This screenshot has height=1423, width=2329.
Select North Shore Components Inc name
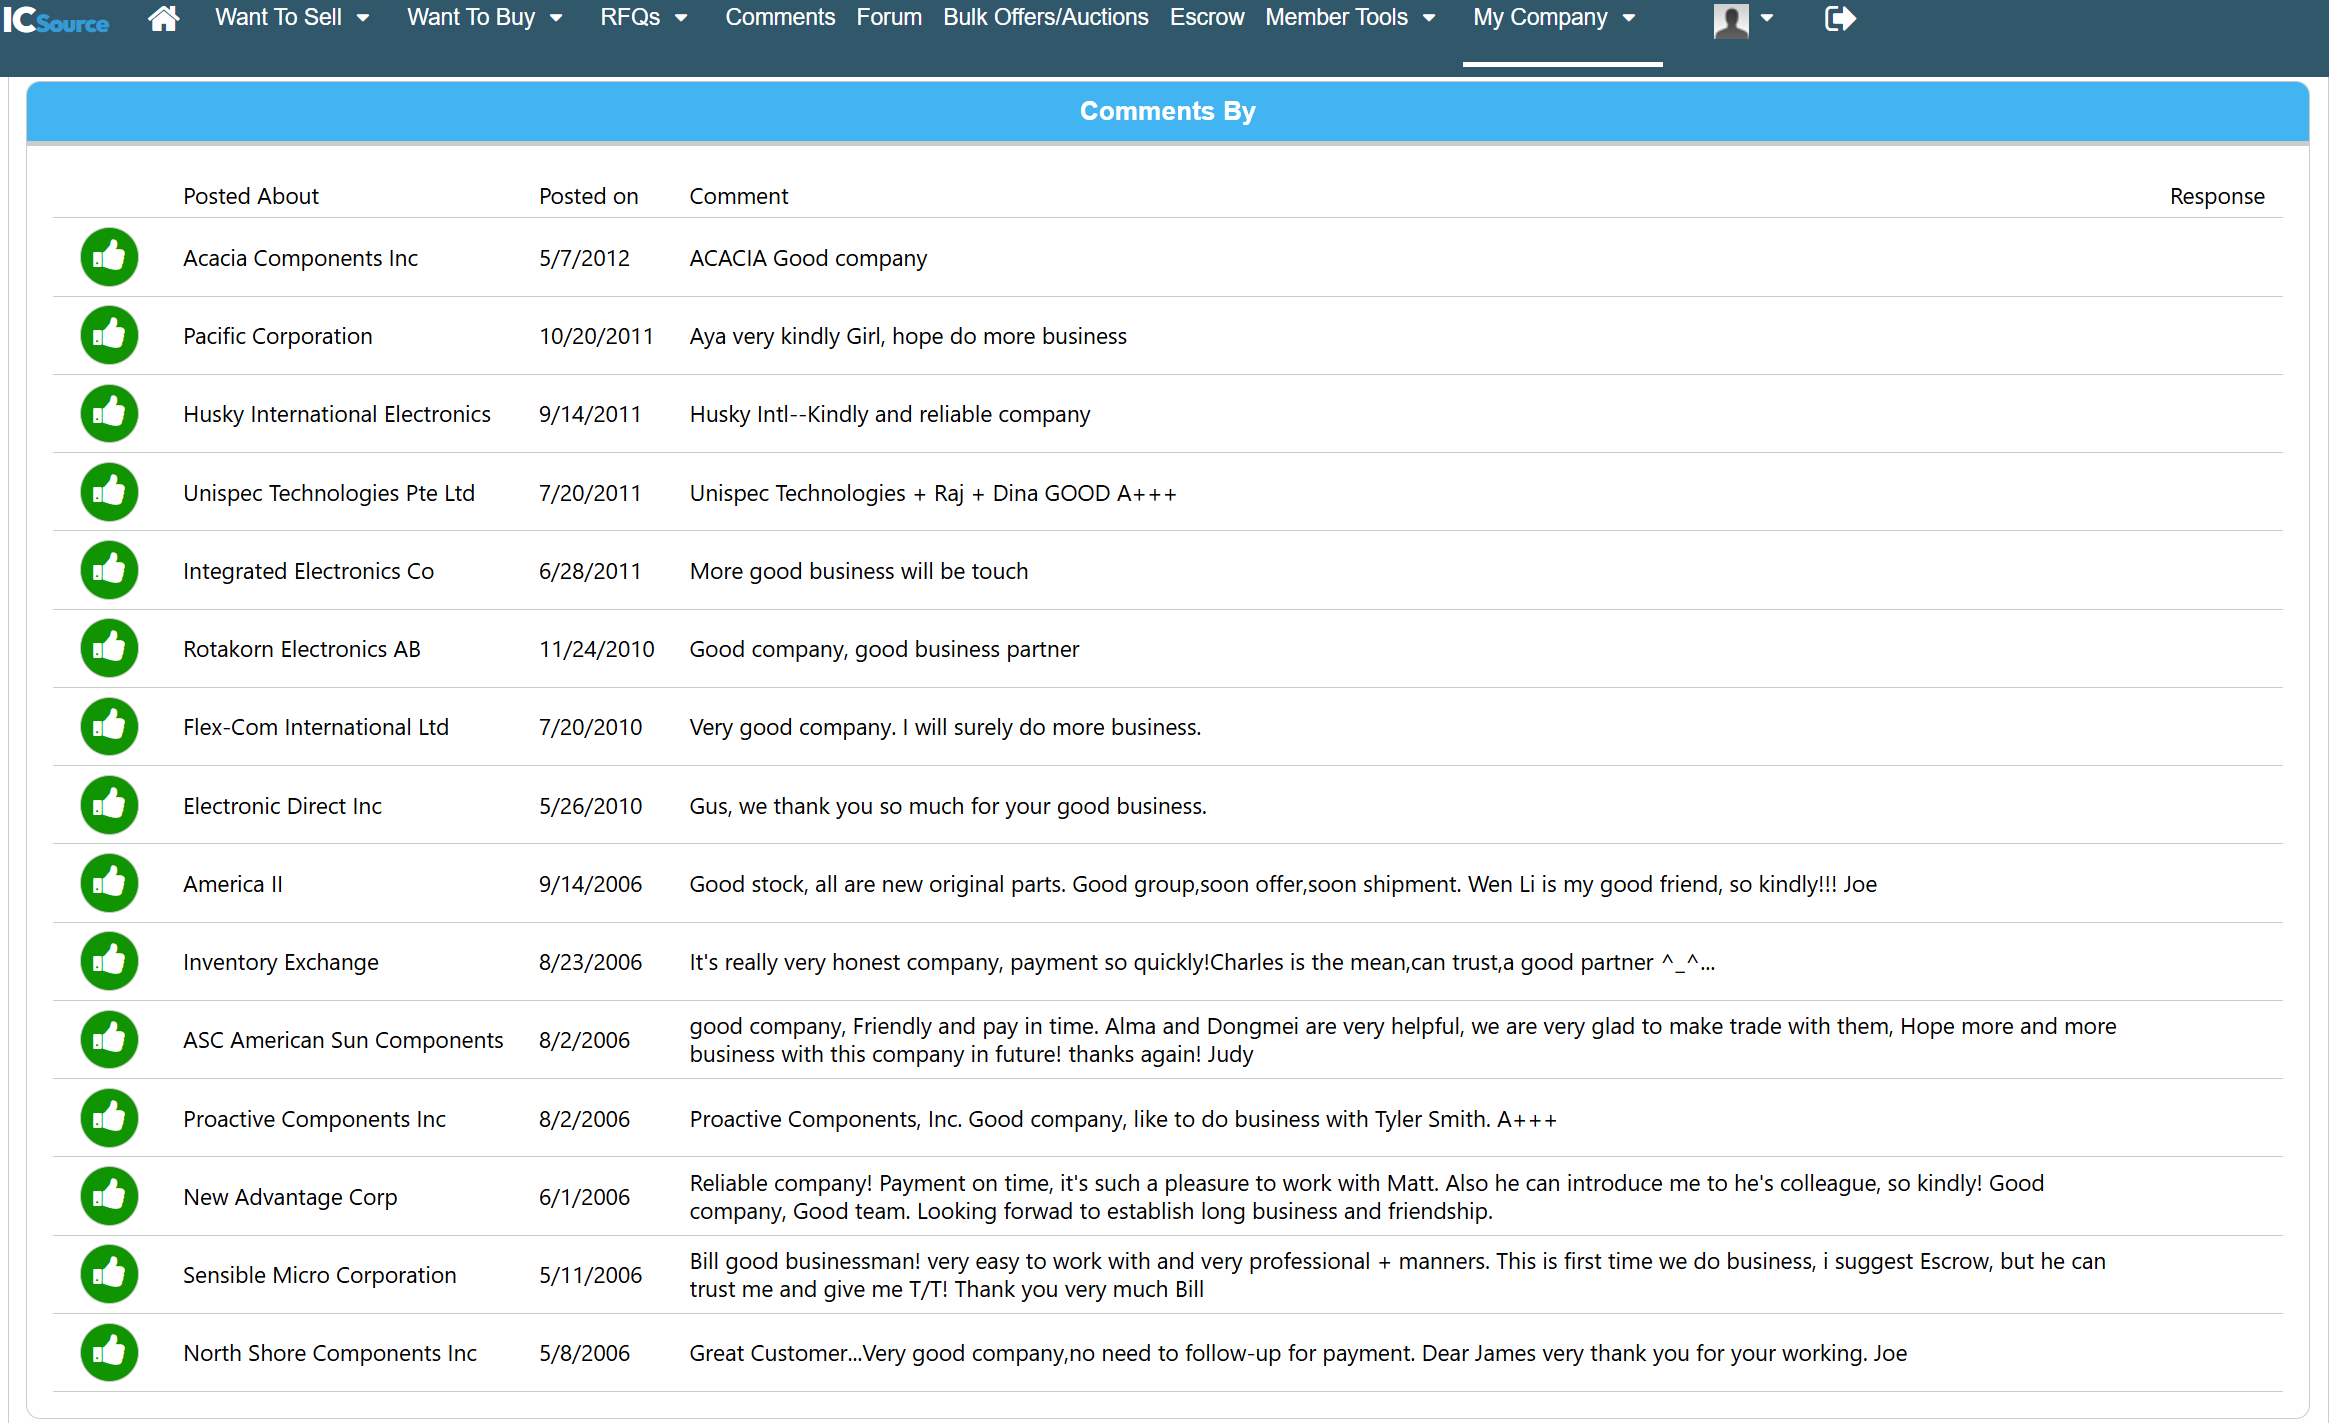[x=330, y=1353]
